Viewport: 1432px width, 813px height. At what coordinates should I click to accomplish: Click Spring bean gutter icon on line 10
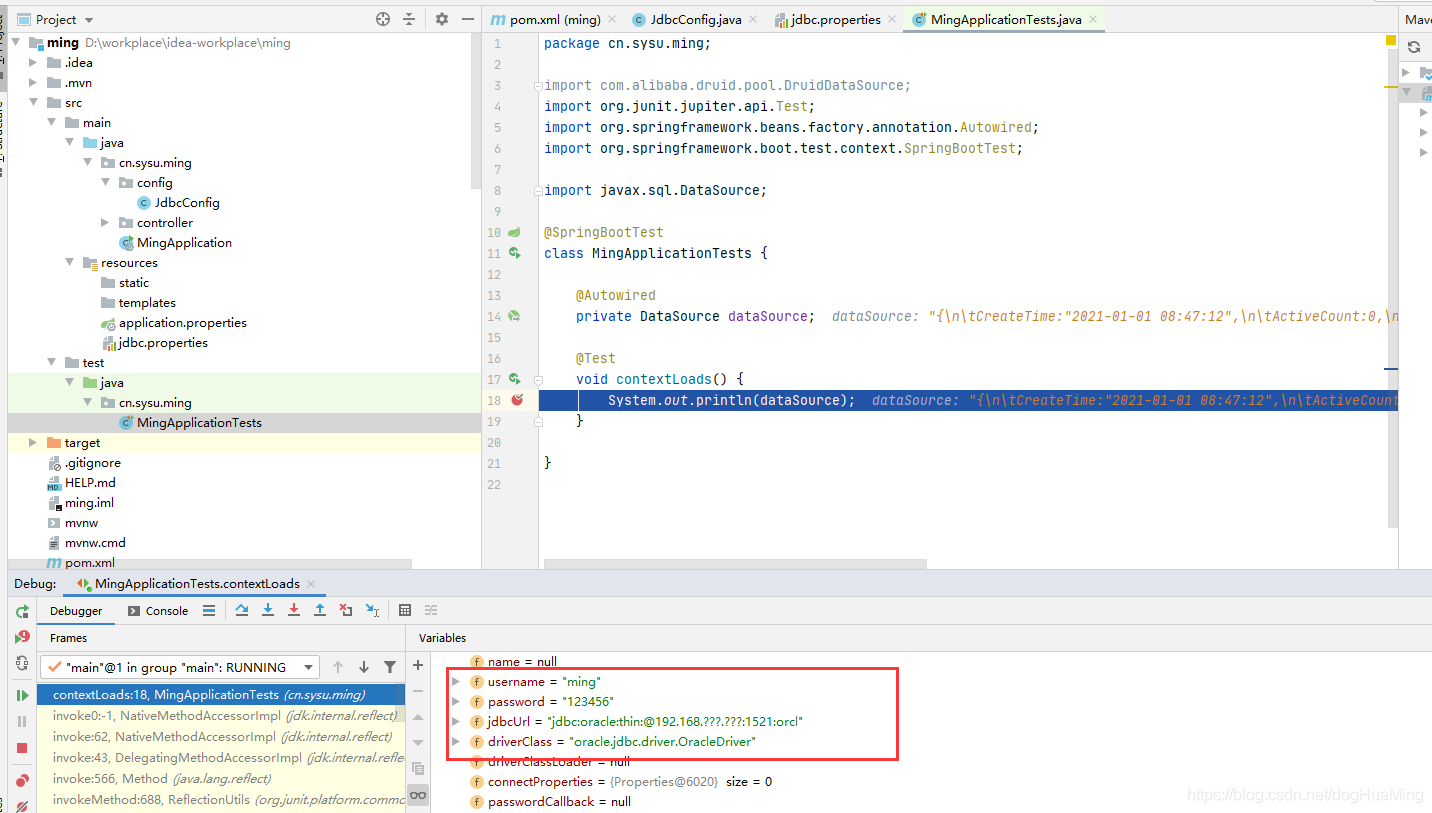(x=514, y=232)
